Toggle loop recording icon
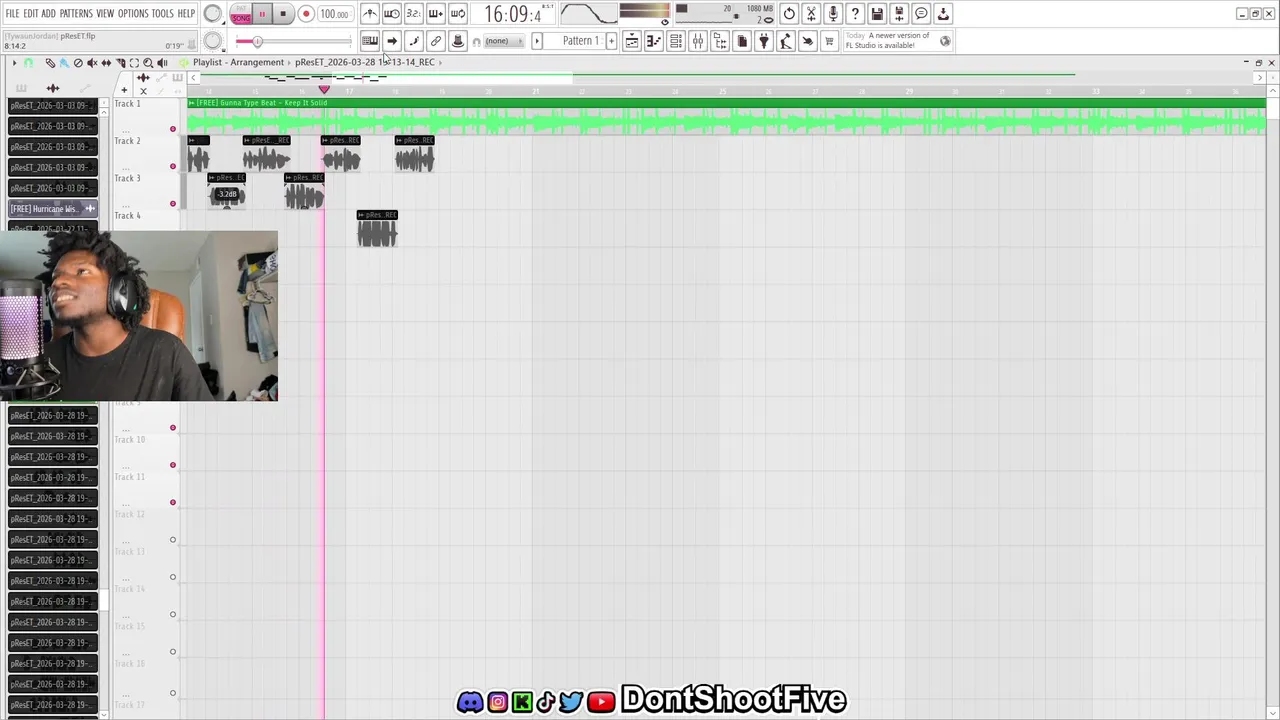The image size is (1280, 720). [457, 14]
